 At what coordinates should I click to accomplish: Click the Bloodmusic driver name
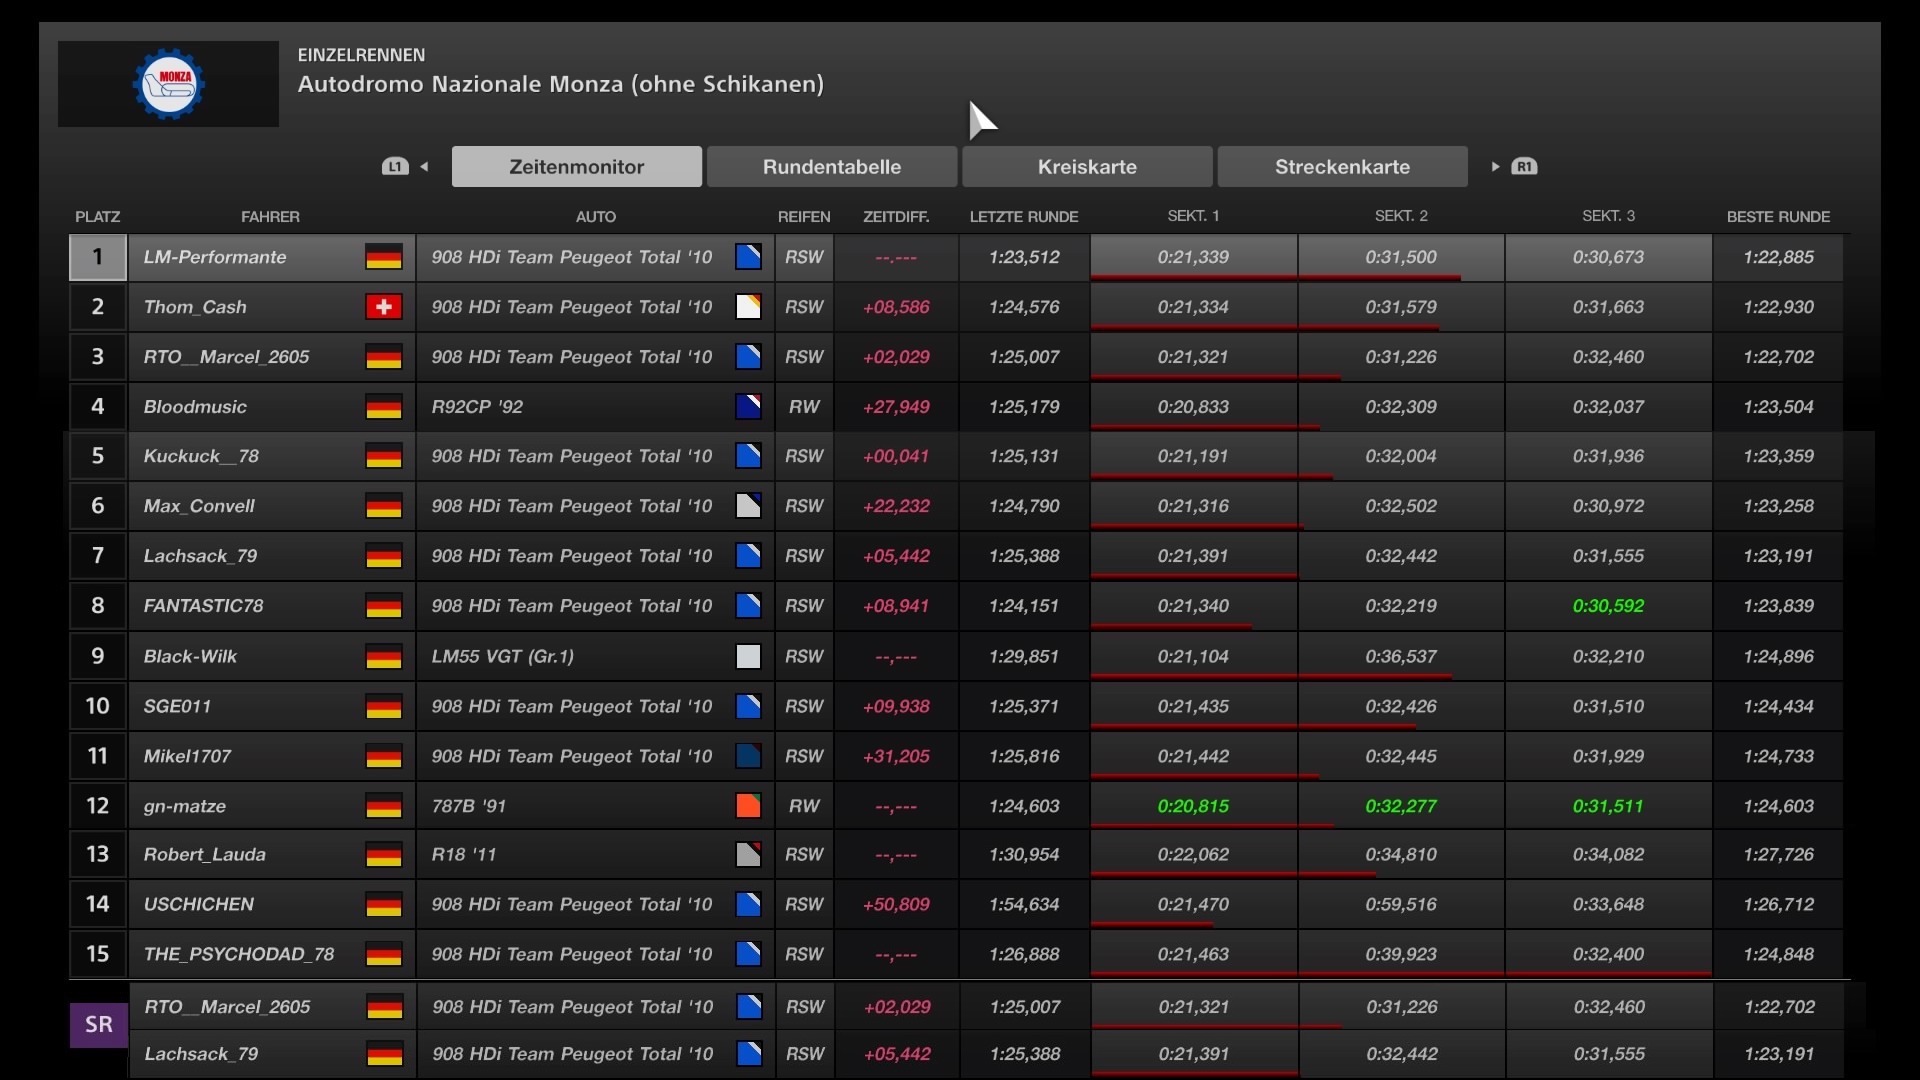(195, 407)
